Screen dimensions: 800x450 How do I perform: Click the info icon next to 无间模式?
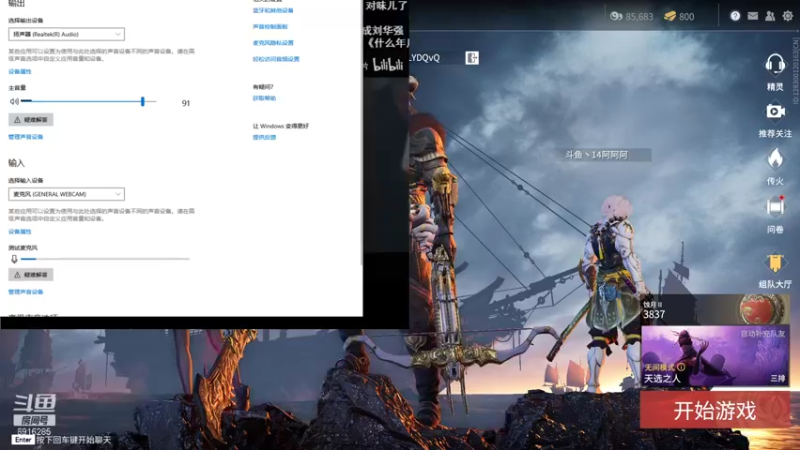point(682,367)
